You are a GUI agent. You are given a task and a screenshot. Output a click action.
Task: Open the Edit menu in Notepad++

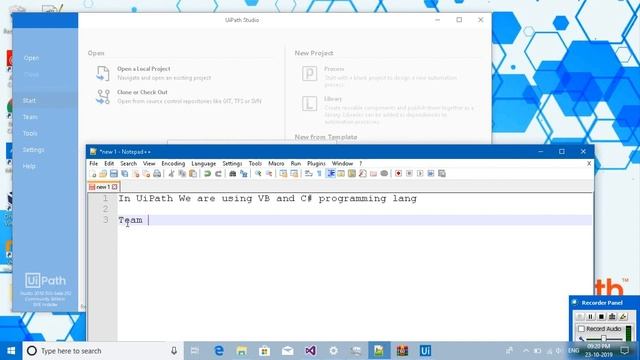pyautogui.click(x=109, y=163)
